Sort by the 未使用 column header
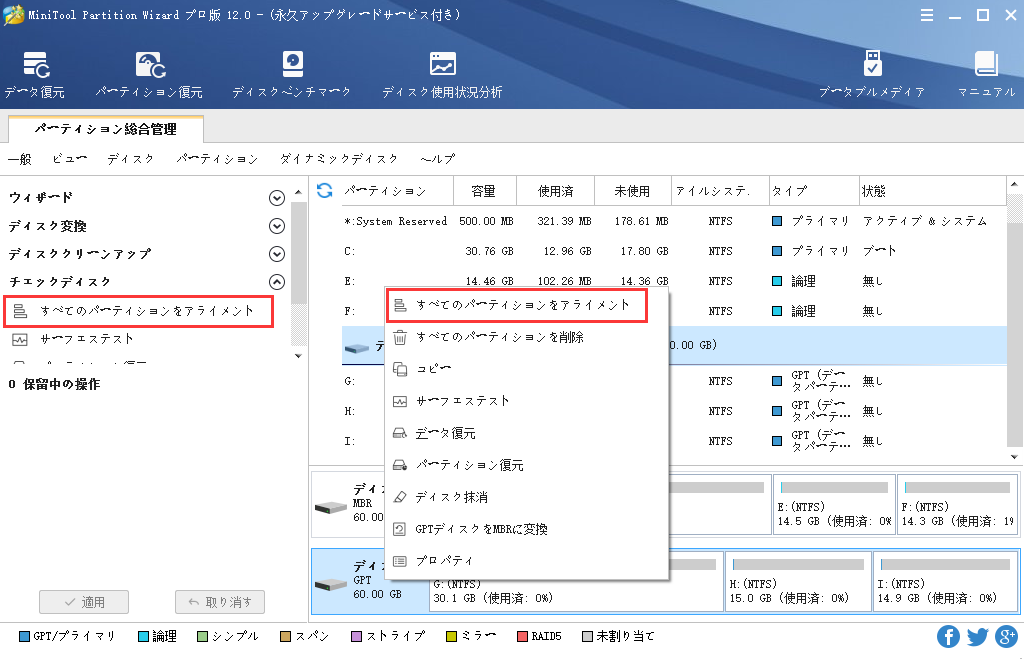The width and height of the screenshot is (1024, 659). point(633,191)
